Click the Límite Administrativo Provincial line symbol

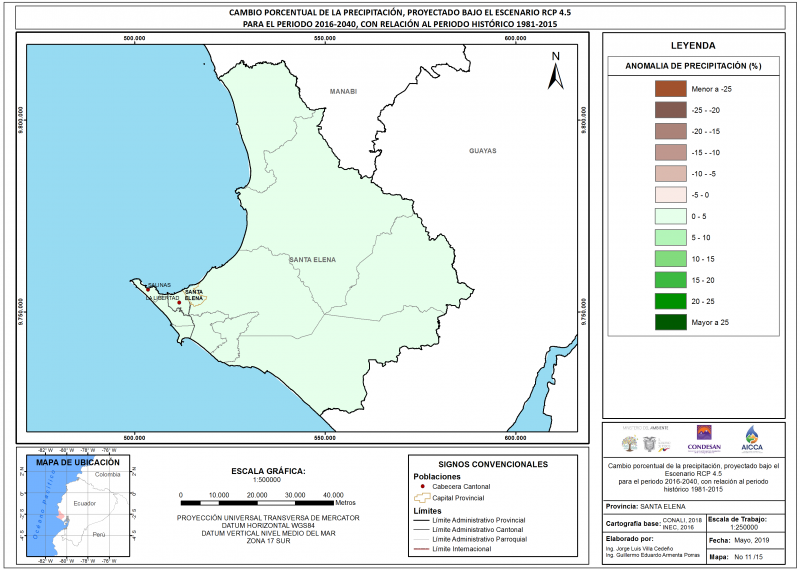[421, 521]
